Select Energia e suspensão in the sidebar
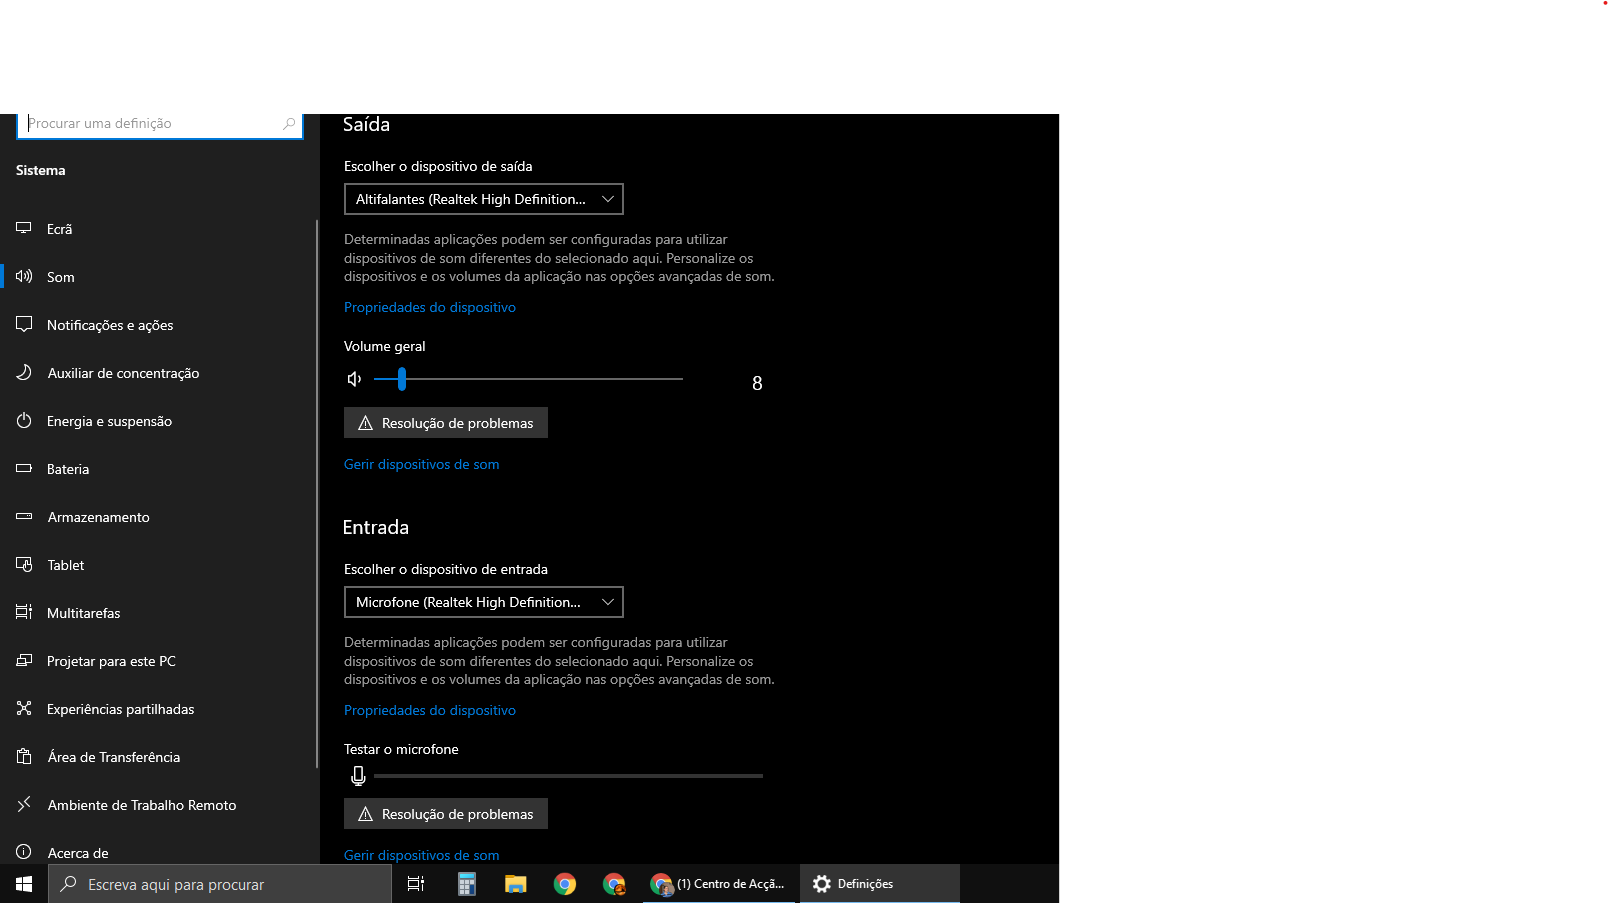 pyautogui.click(x=109, y=421)
